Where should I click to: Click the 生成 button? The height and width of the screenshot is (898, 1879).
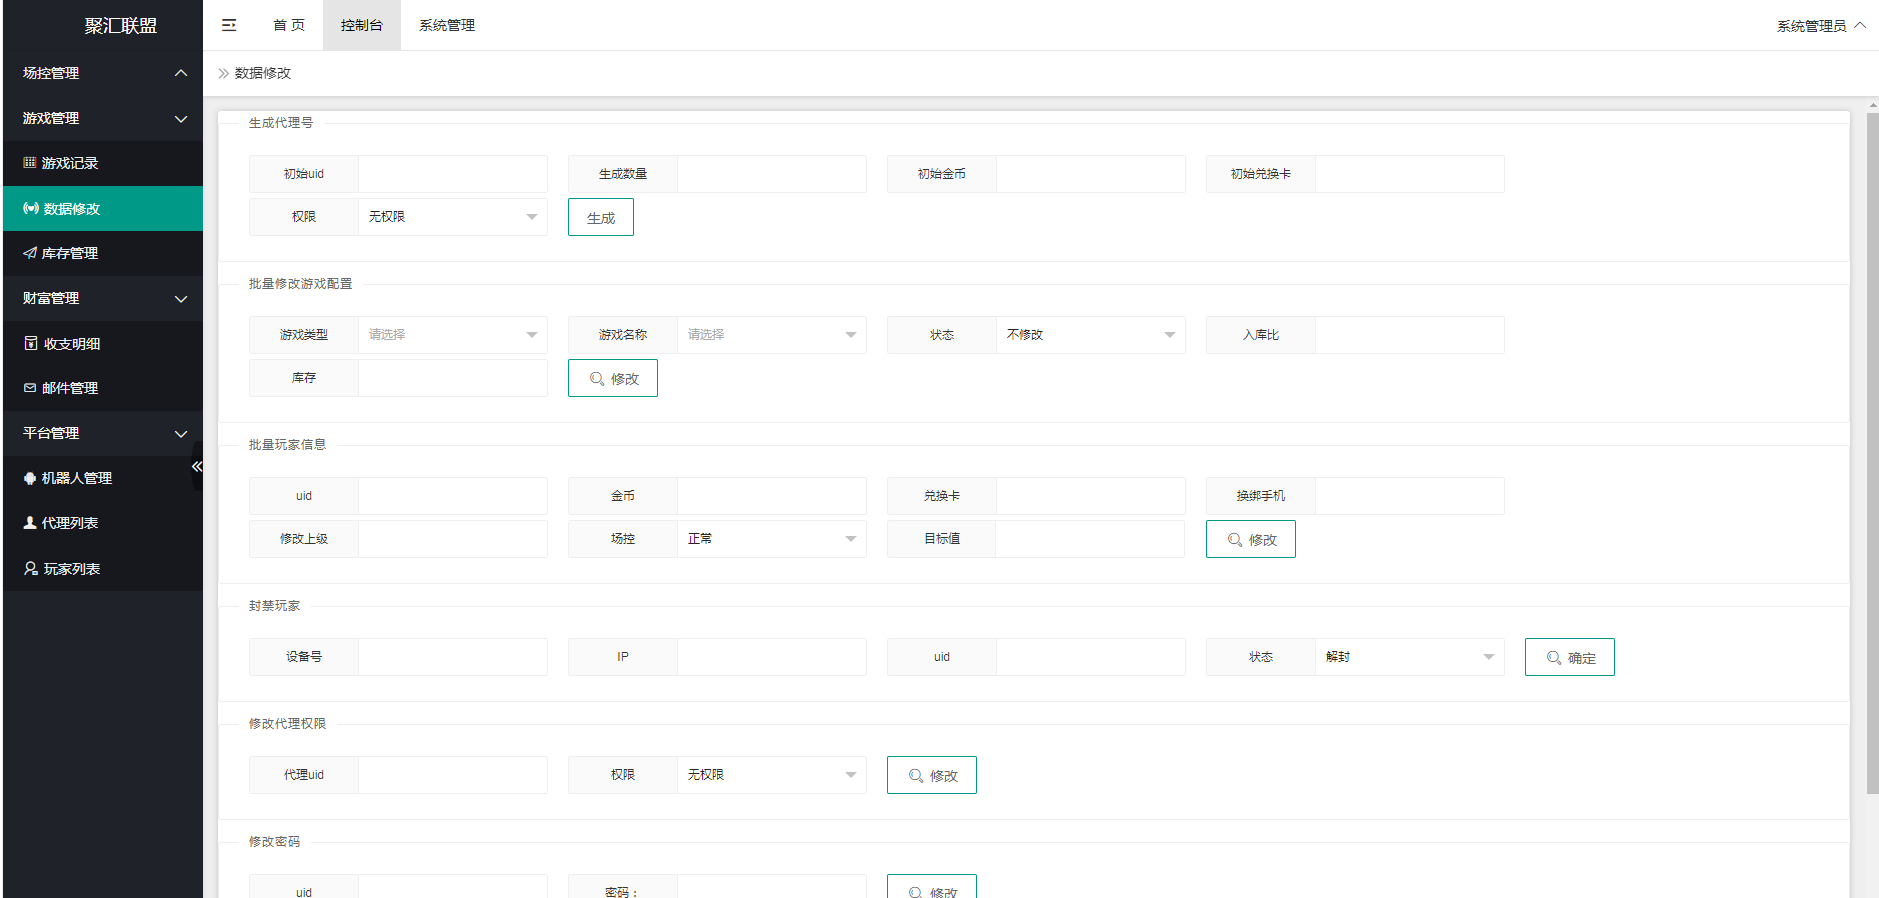pyautogui.click(x=601, y=218)
